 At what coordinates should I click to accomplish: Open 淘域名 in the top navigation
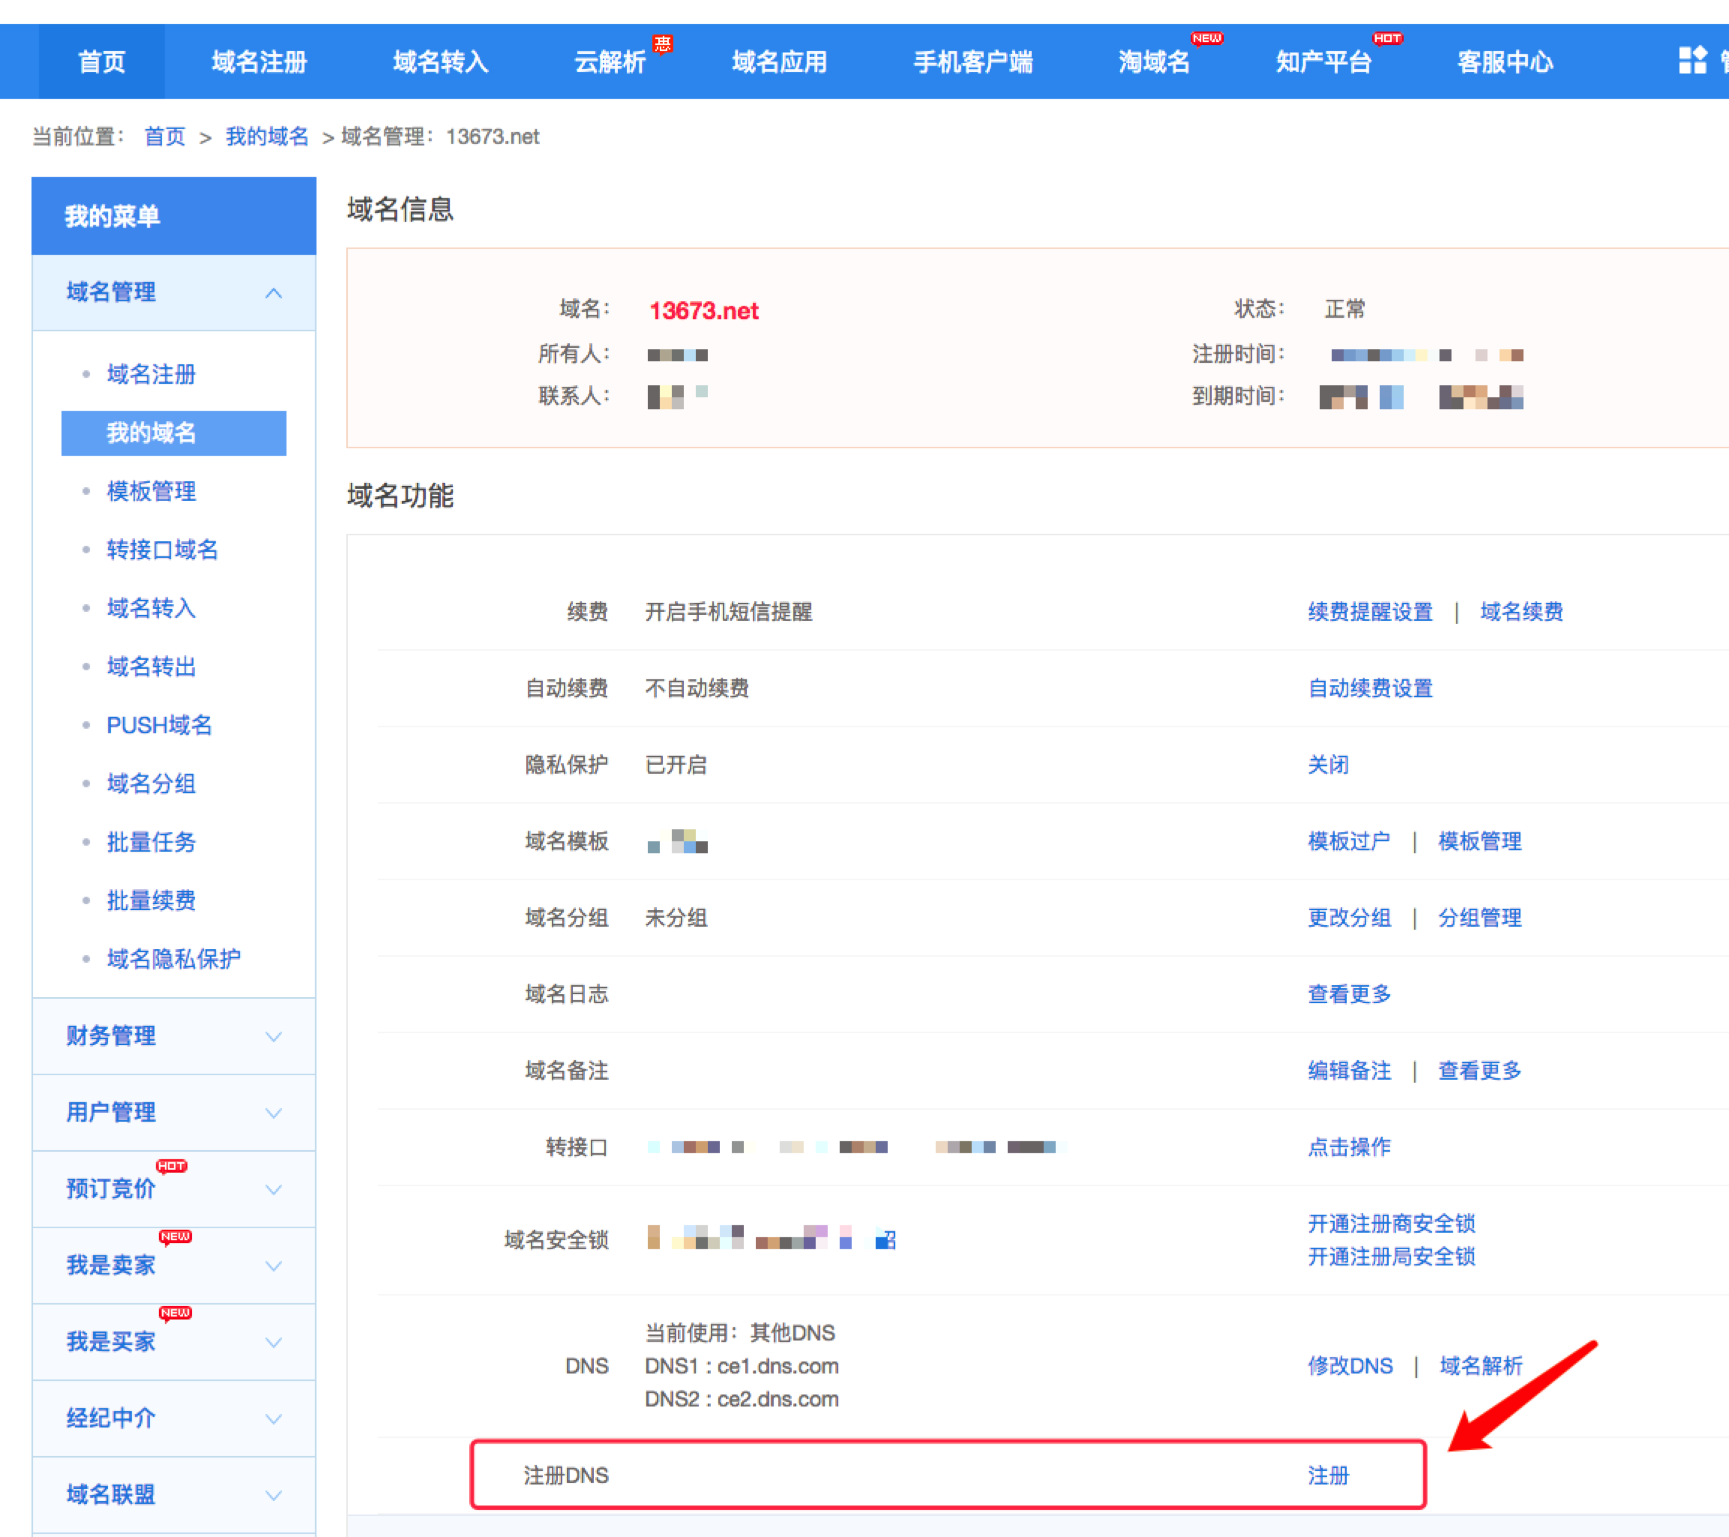pyautogui.click(x=1153, y=62)
